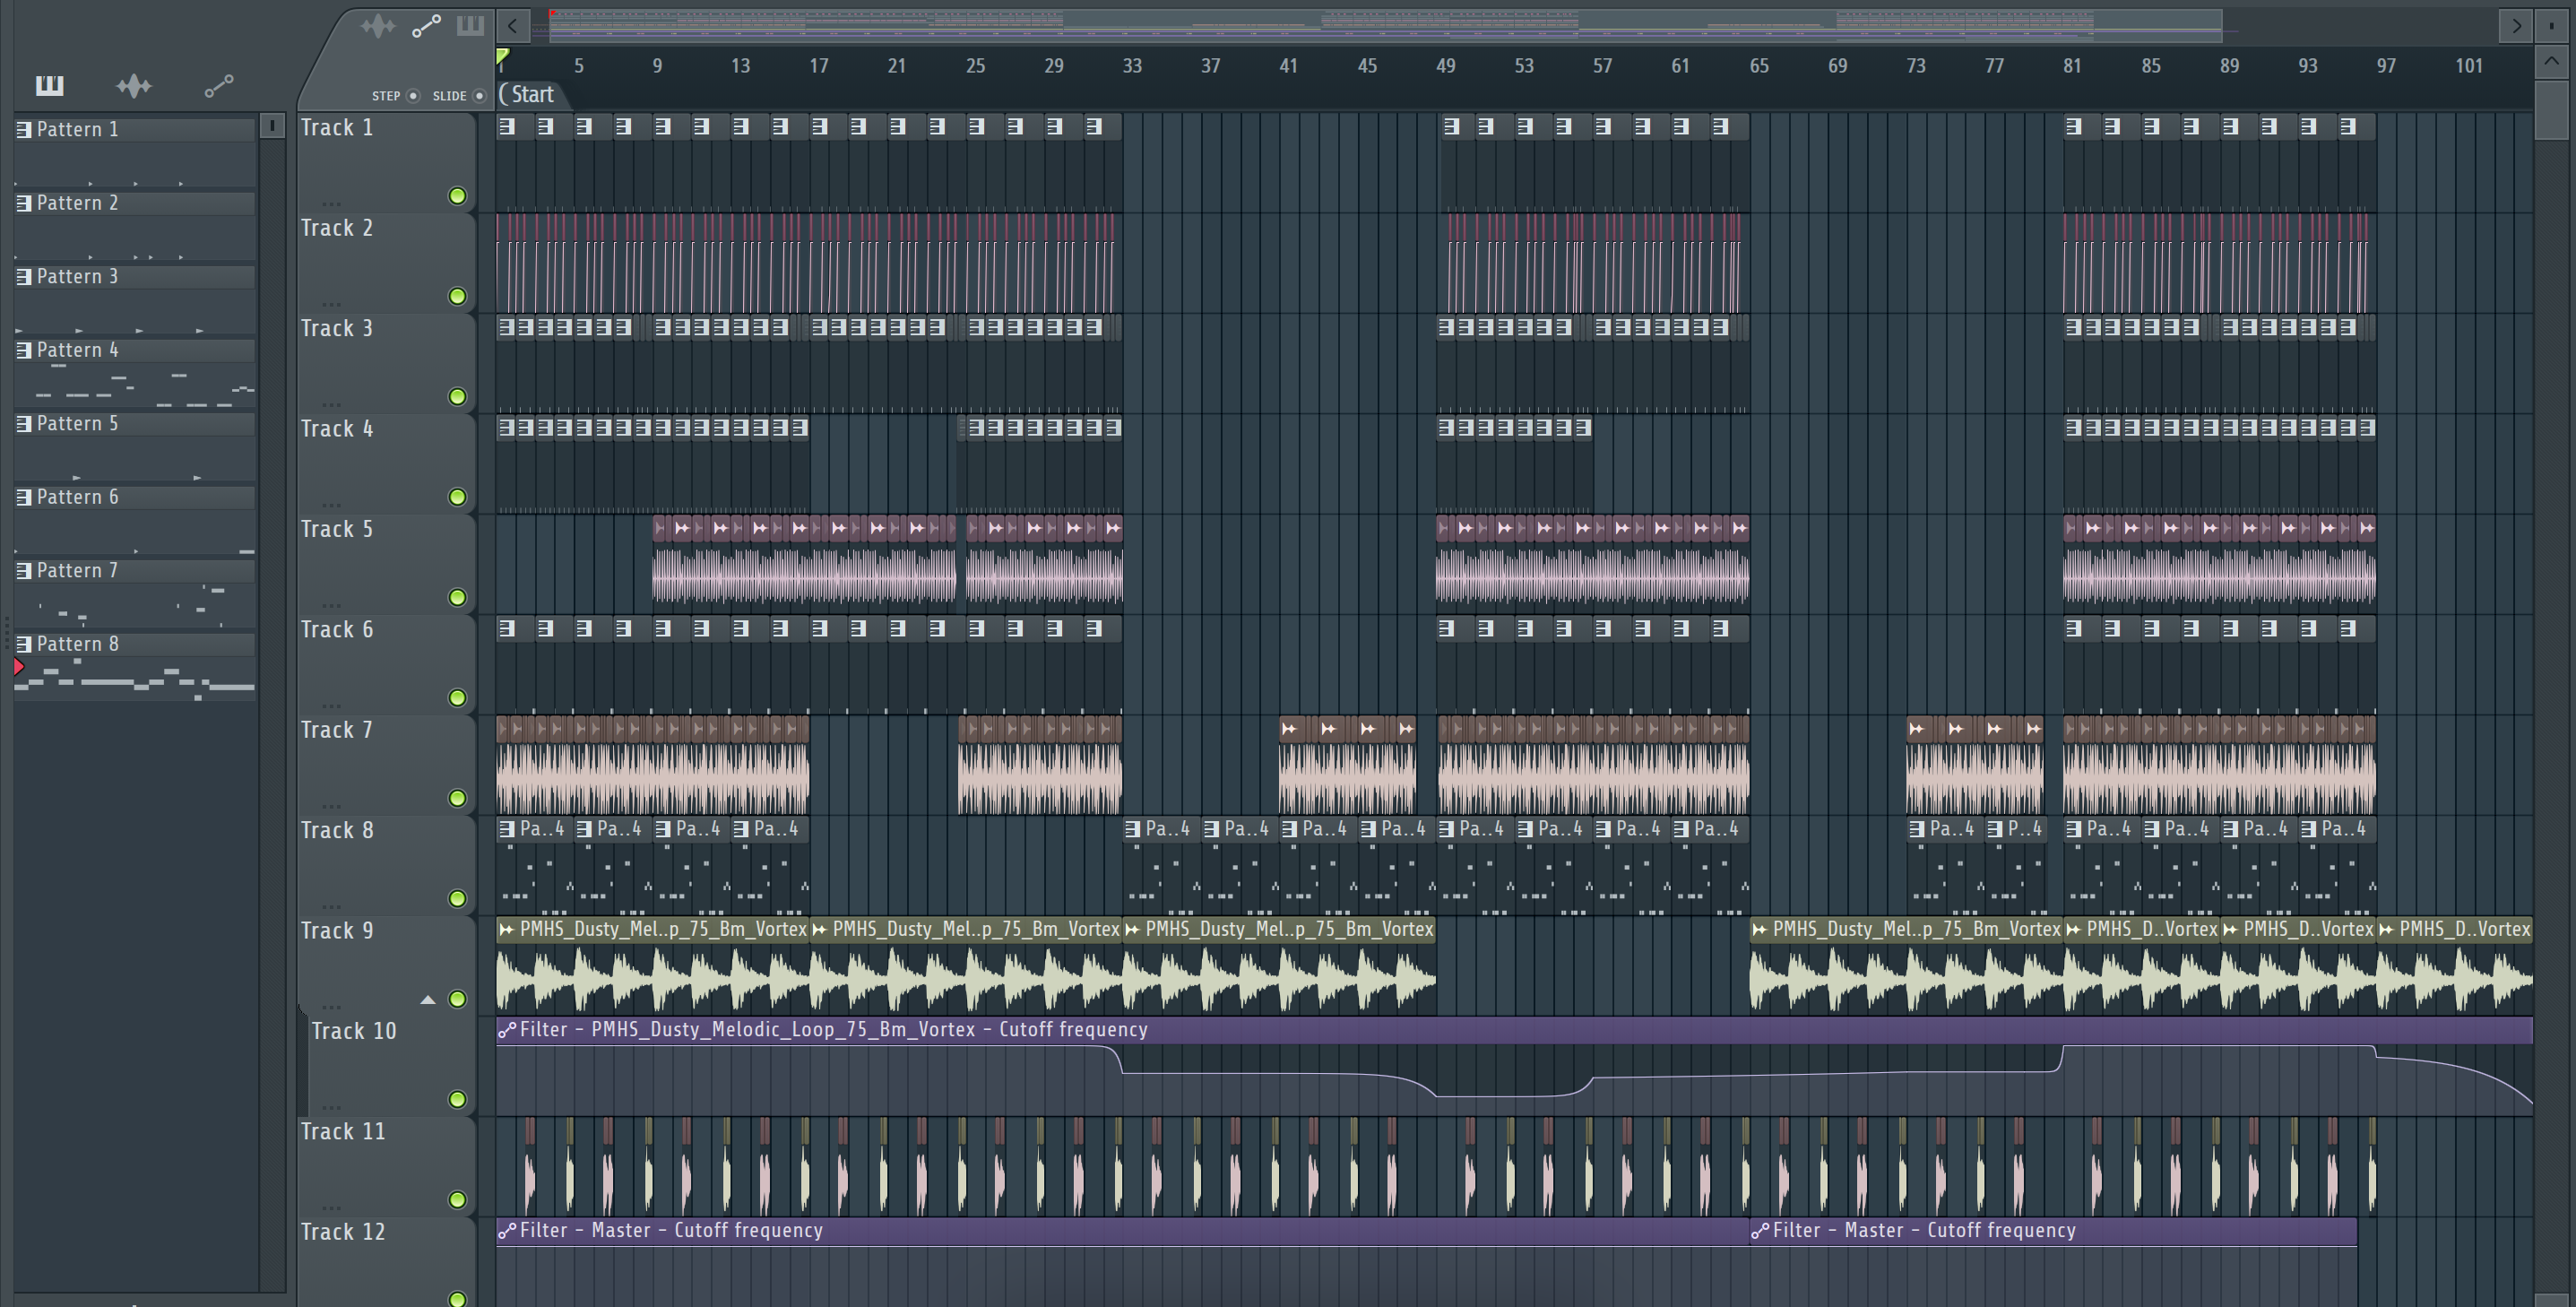Select first PMHS_Dusty_Mel audio clip on Track 9
This screenshot has height=1307, width=2576.
pos(653,966)
